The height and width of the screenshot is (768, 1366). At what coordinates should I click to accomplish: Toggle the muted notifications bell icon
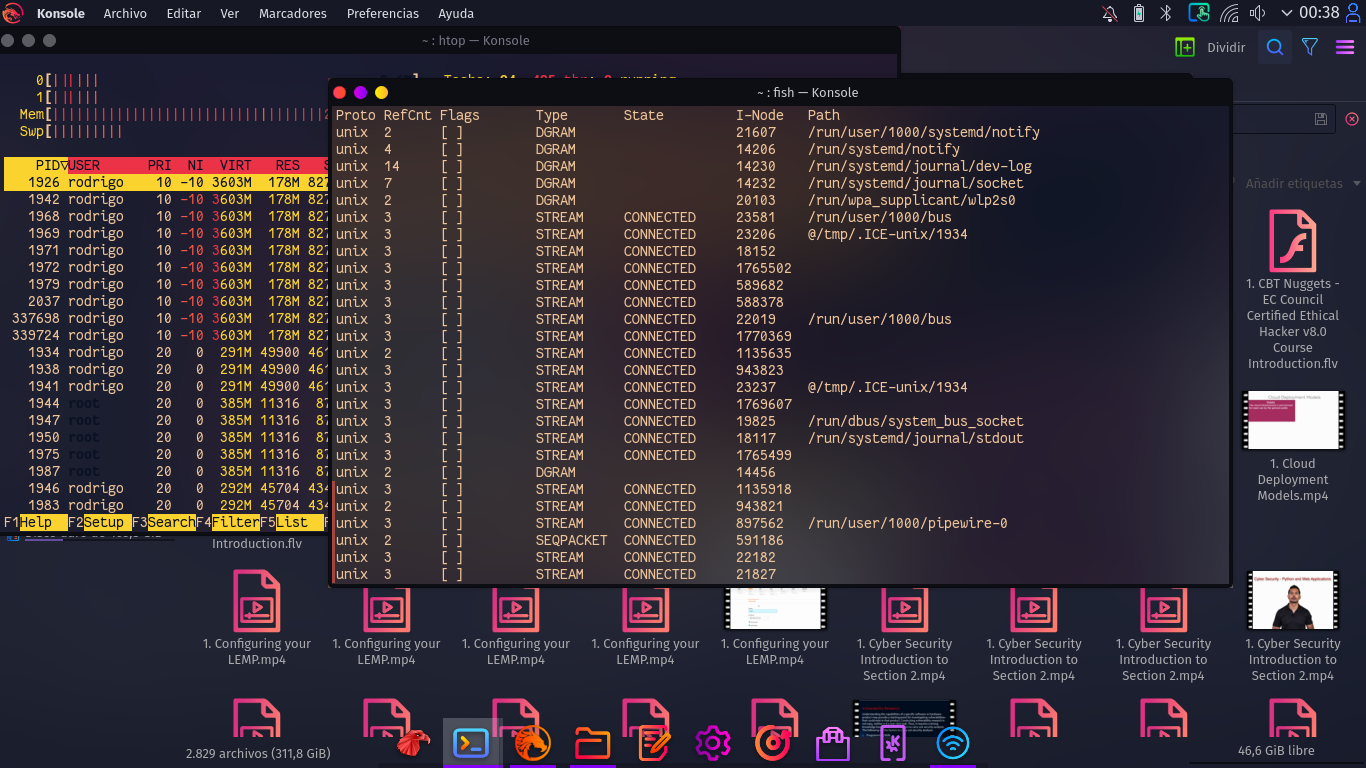click(x=1109, y=13)
